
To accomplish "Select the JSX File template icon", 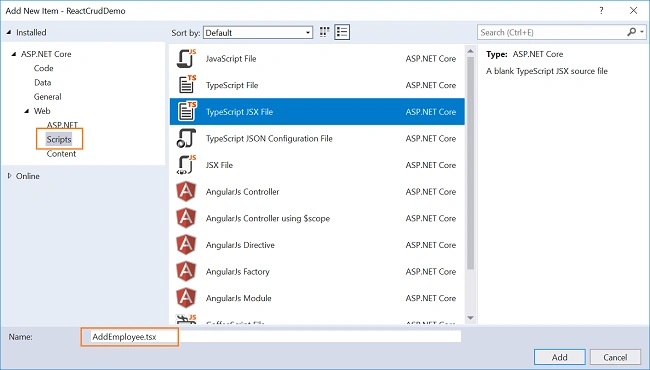I will click(186, 165).
